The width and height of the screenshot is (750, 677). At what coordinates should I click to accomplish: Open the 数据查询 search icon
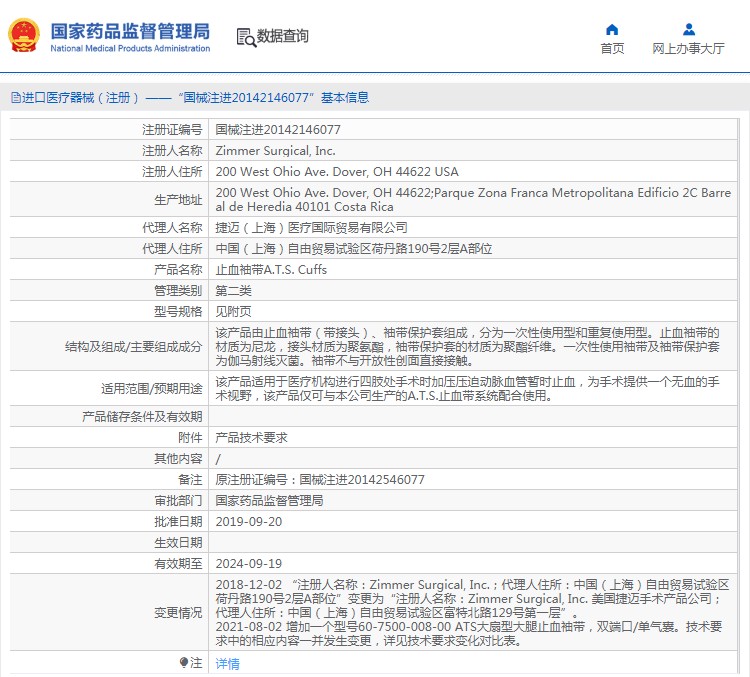click(246, 37)
